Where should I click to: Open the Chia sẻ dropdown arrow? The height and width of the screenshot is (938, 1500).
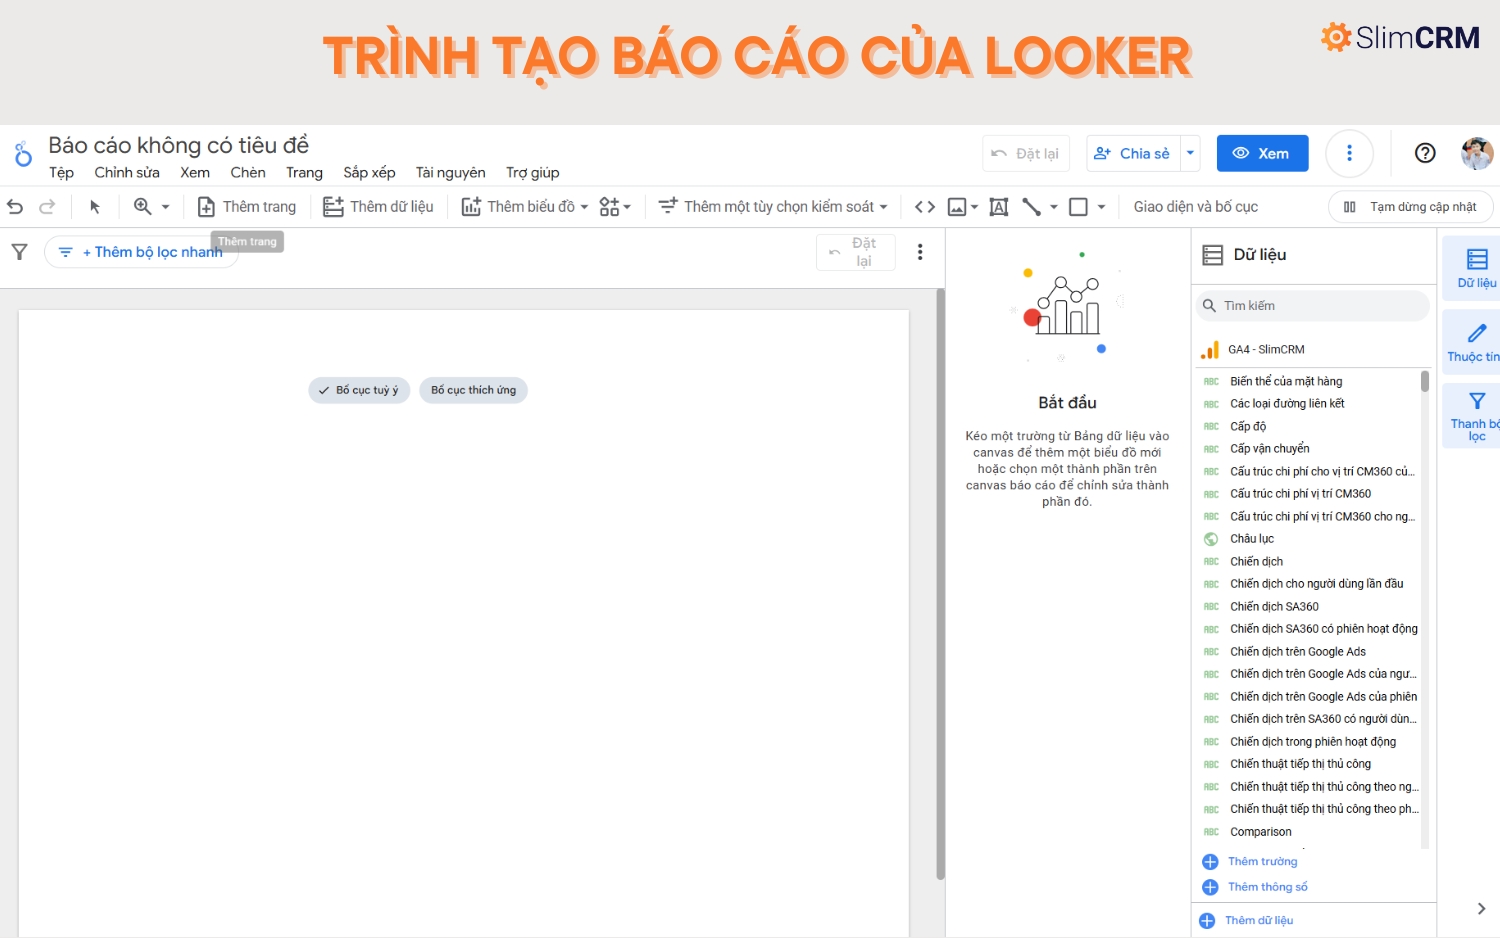1190,153
